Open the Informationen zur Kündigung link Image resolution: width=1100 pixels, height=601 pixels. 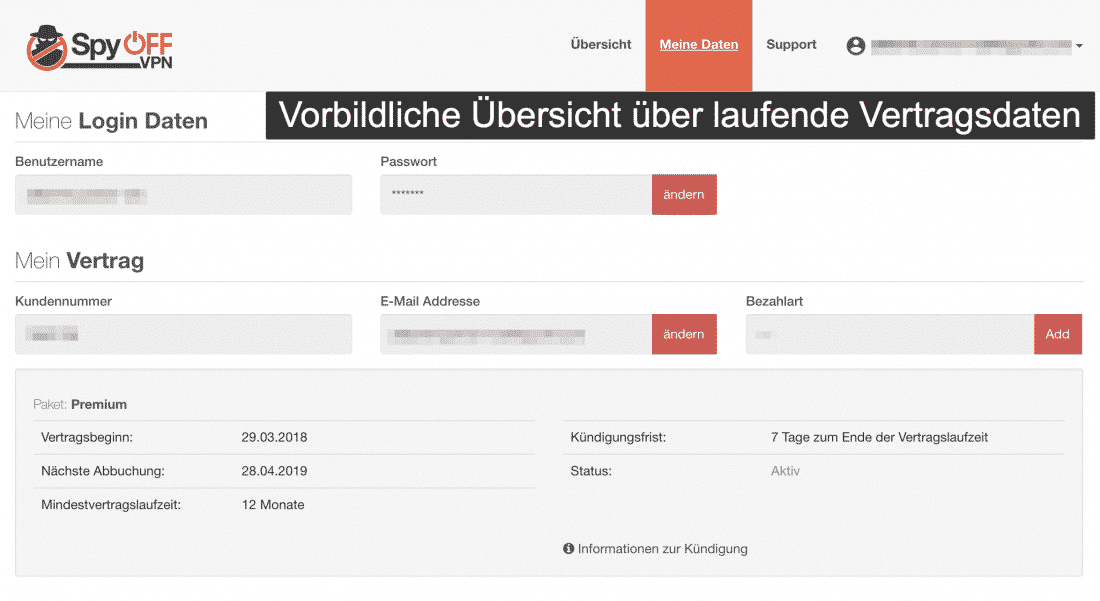pos(662,548)
